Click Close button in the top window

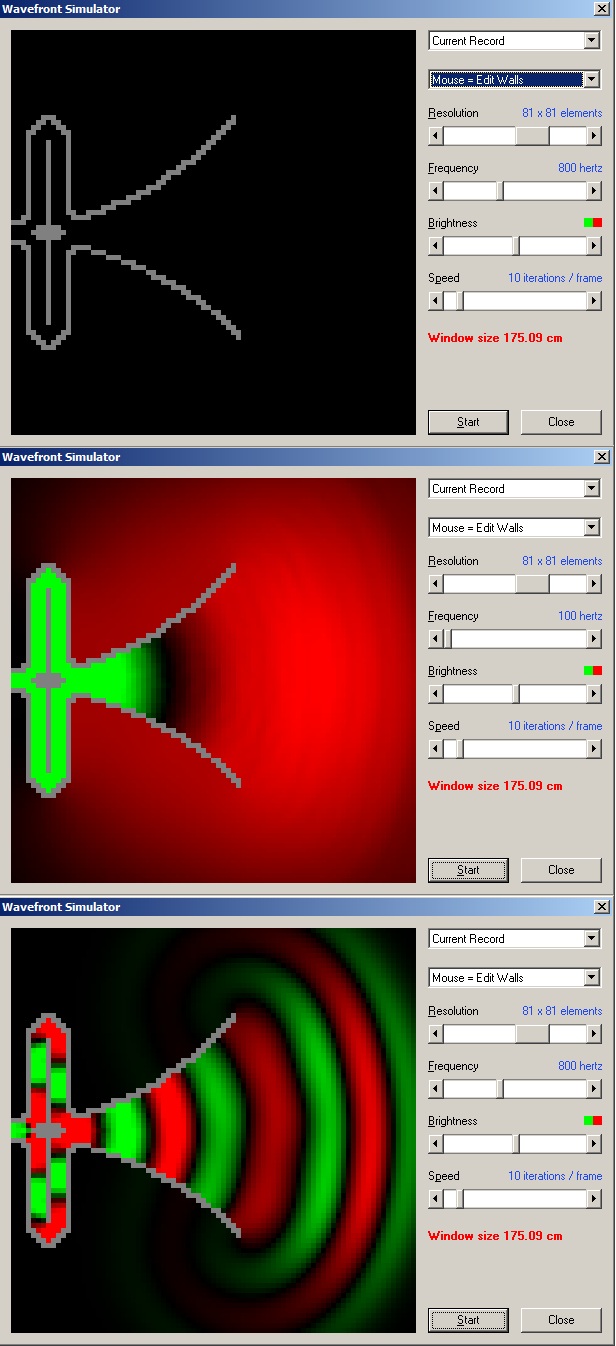click(x=561, y=422)
